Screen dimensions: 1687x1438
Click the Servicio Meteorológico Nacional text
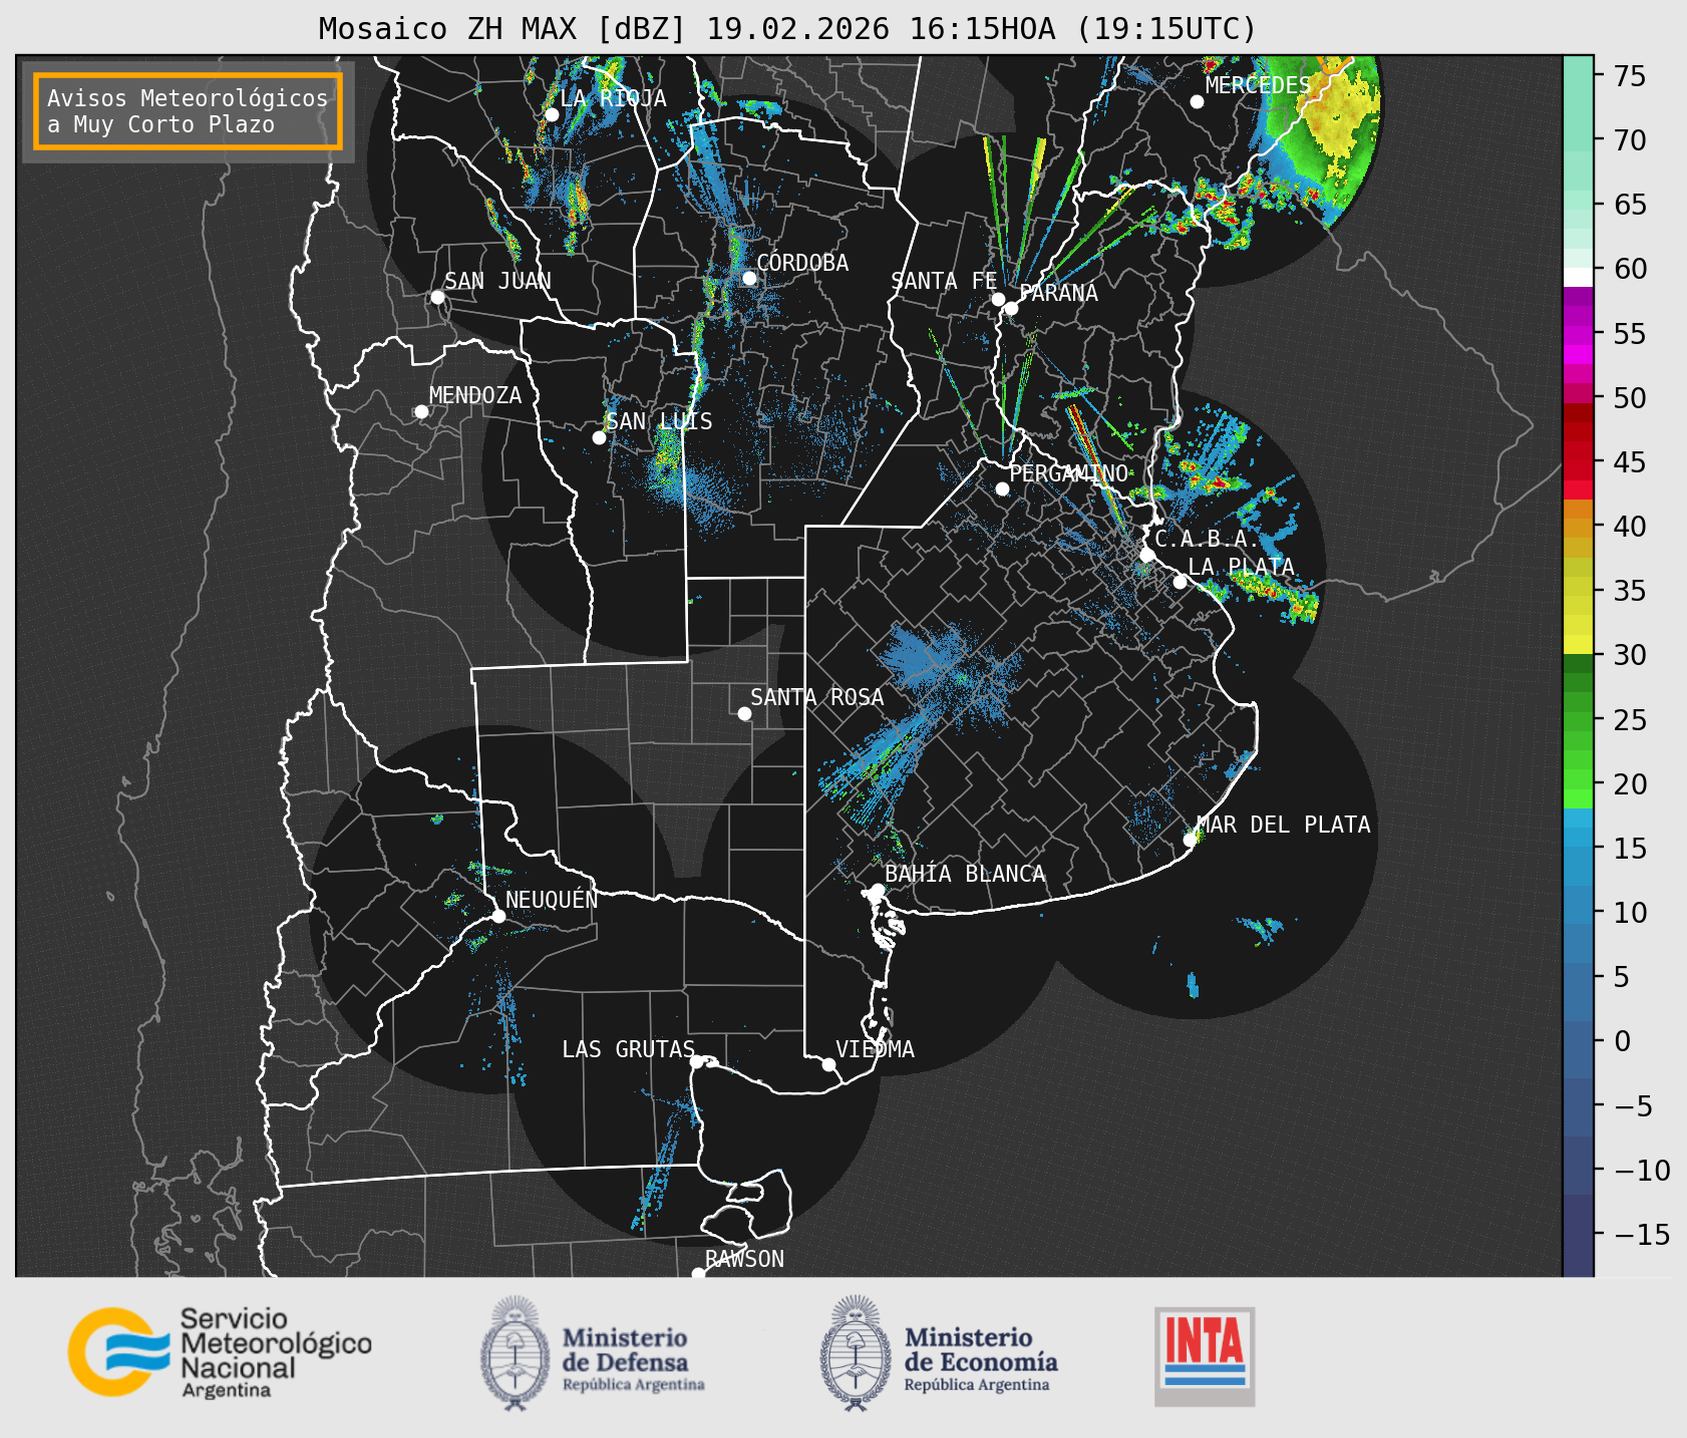tap(275, 1352)
